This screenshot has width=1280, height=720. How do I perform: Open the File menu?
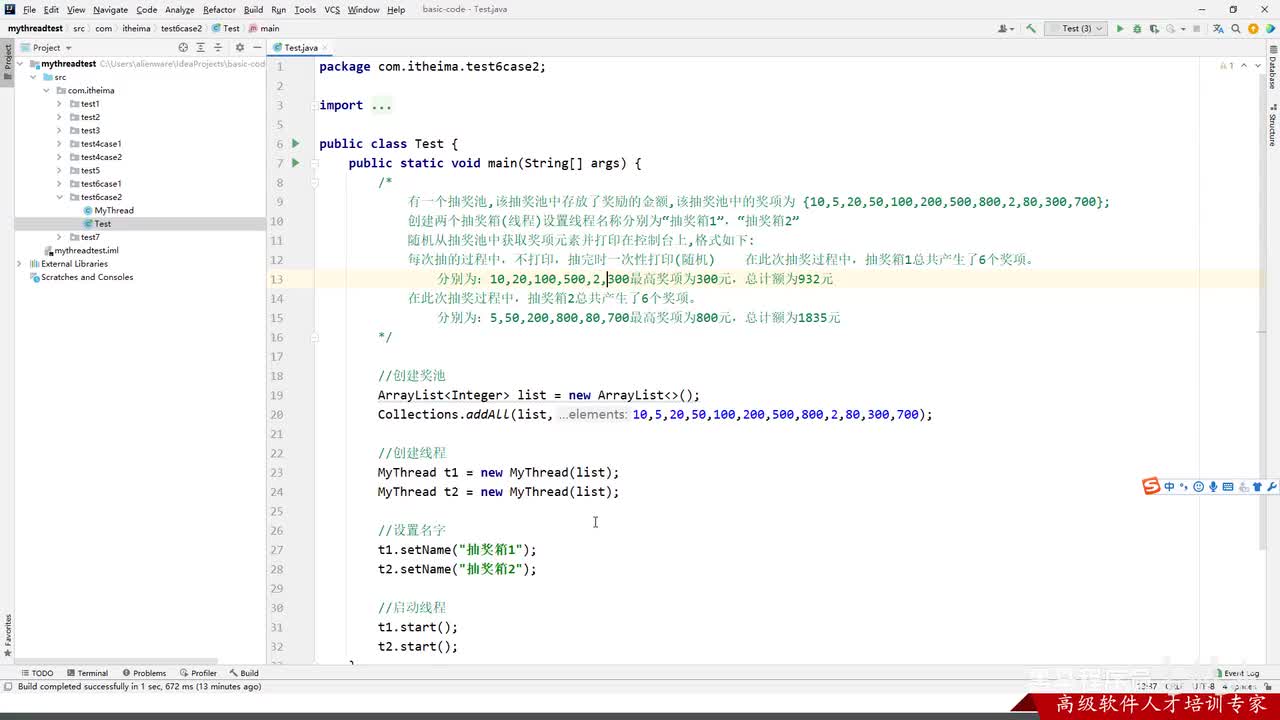(29, 10)
